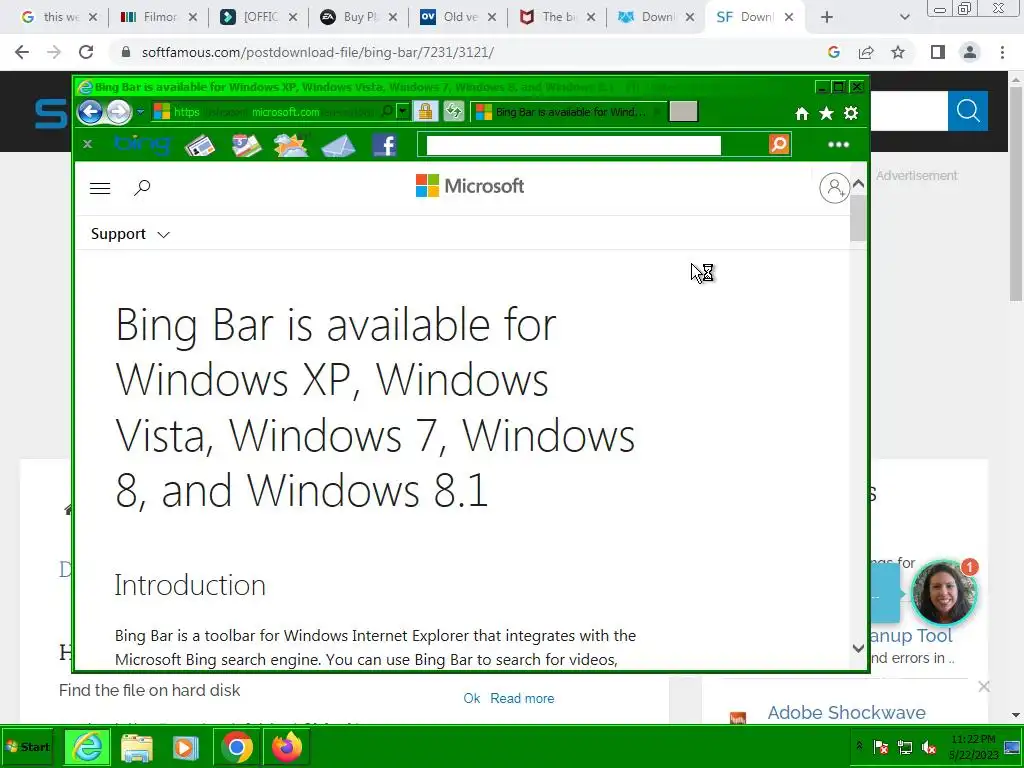Image resolution: width=1024 pixels, height=768 pixels.
Task: Bookmark this page with Chrome star
Action: coord(898,52)
